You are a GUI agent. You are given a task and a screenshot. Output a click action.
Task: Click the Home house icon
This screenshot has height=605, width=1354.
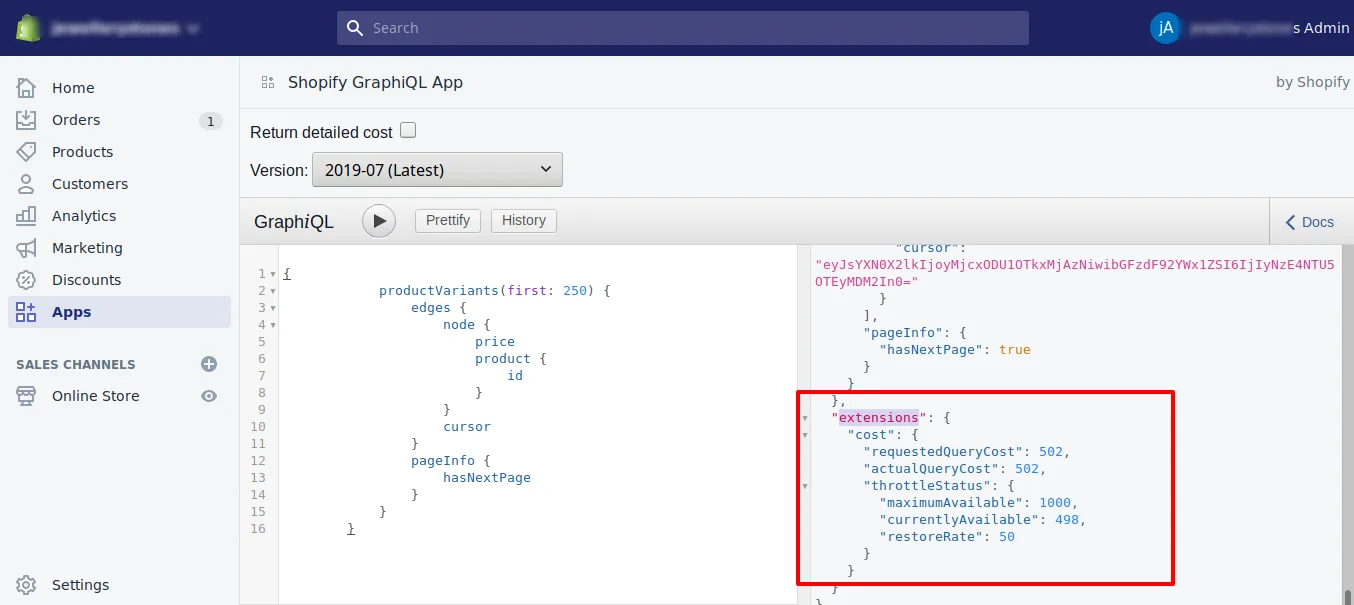27,88
